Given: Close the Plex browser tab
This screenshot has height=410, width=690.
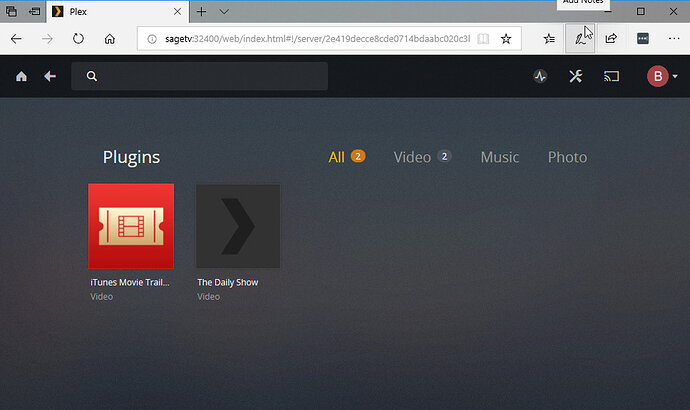Looking at the screenshot, I should [x=177, y=11].
